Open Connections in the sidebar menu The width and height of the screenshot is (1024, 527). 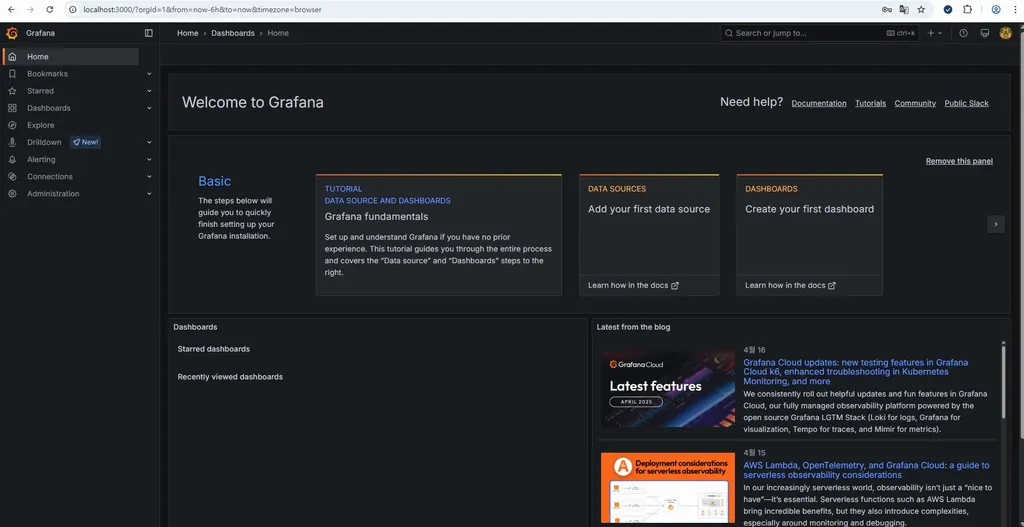50,176
